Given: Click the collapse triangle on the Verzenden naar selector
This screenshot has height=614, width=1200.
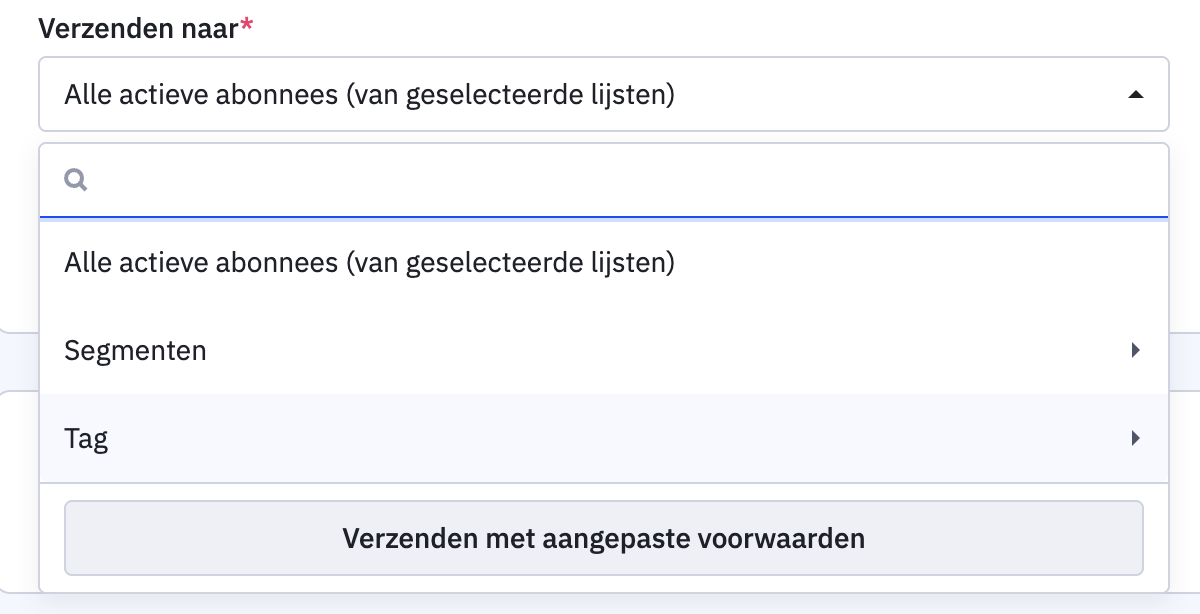Looking at the screenshot, I should [1135, 94].
